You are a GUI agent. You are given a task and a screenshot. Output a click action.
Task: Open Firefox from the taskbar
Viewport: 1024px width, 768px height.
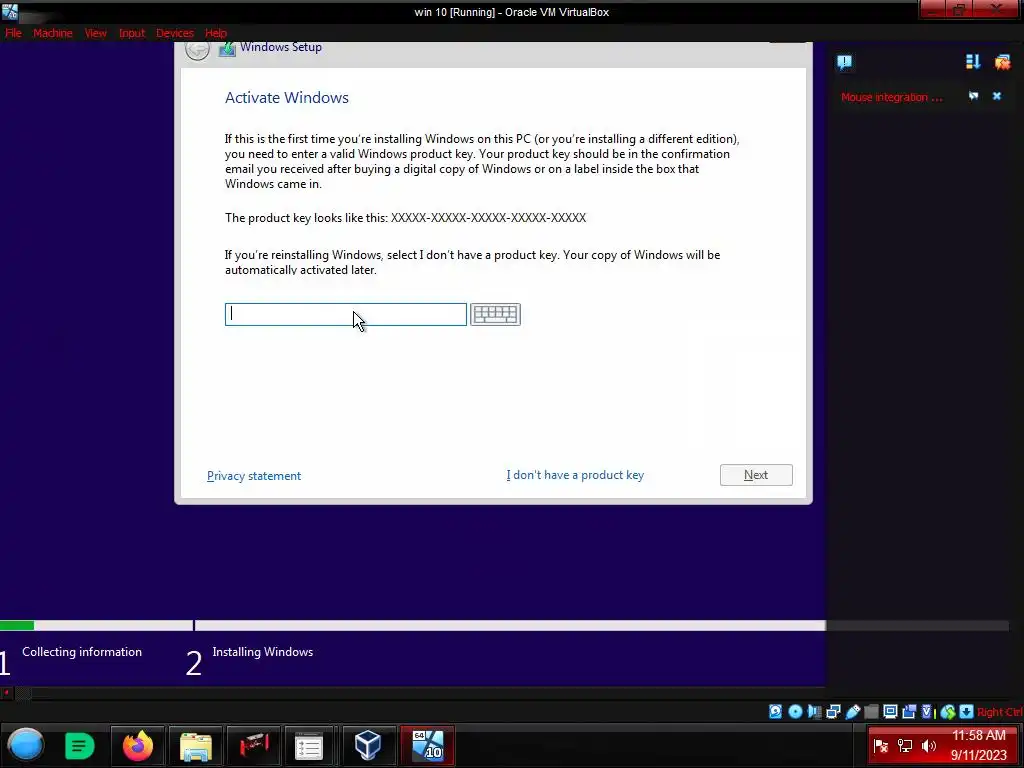pyautogui.click(x=138, y=746)
